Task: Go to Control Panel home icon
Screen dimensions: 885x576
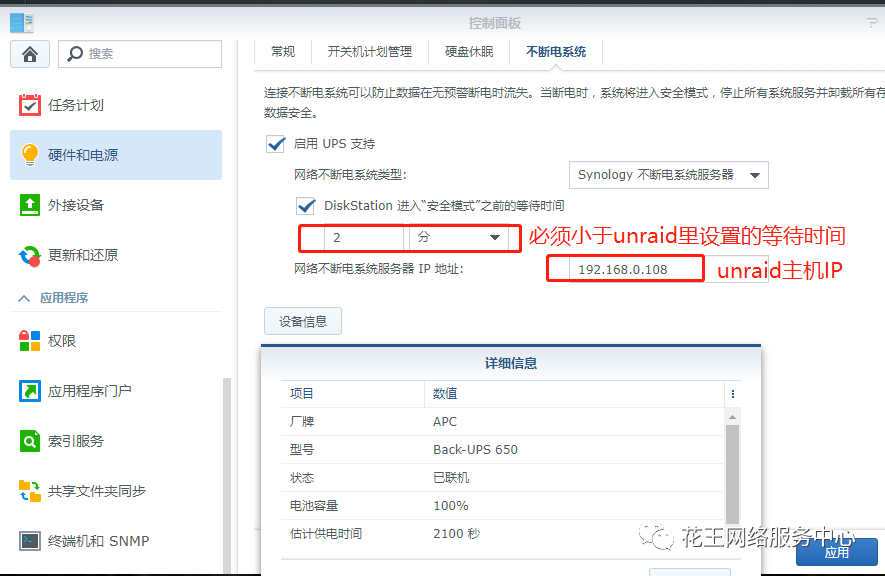Action: click(30, 54)
